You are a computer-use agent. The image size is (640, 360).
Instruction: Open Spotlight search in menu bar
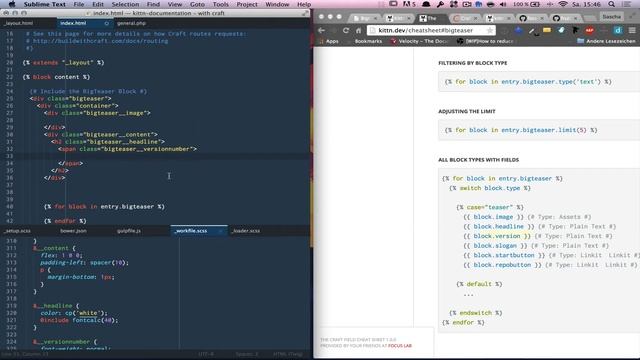click(611, 4)
